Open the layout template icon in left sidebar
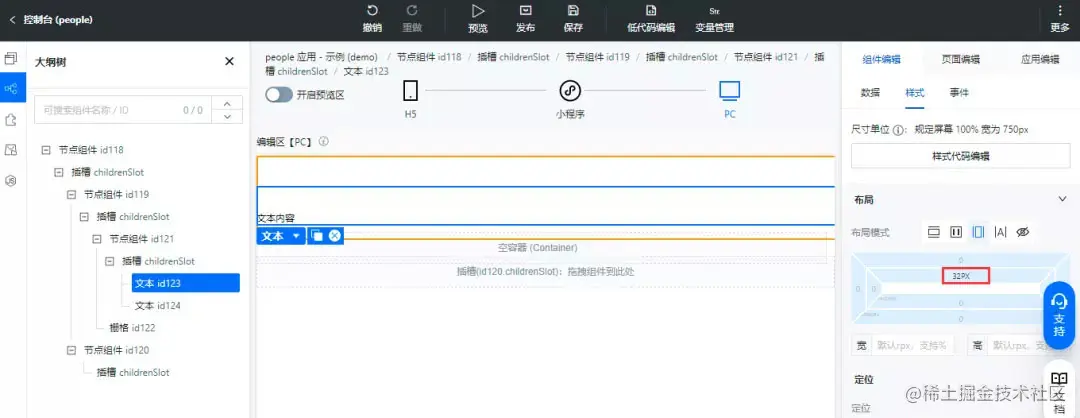 pos(10,149)
